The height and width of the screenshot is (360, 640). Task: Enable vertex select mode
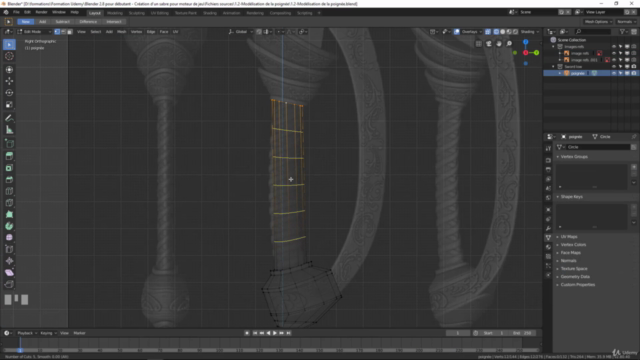pos(57,32)
